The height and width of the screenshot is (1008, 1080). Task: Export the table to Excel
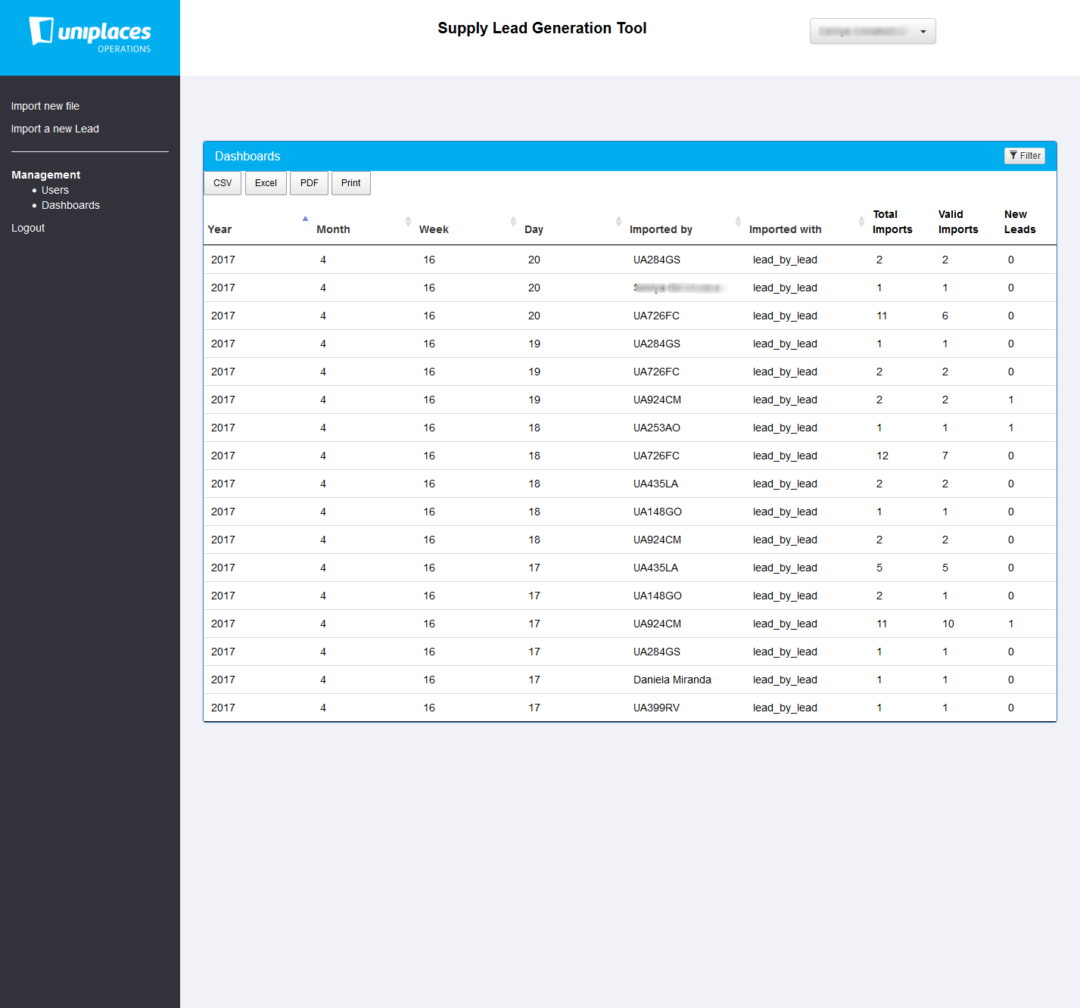point(265,183)
